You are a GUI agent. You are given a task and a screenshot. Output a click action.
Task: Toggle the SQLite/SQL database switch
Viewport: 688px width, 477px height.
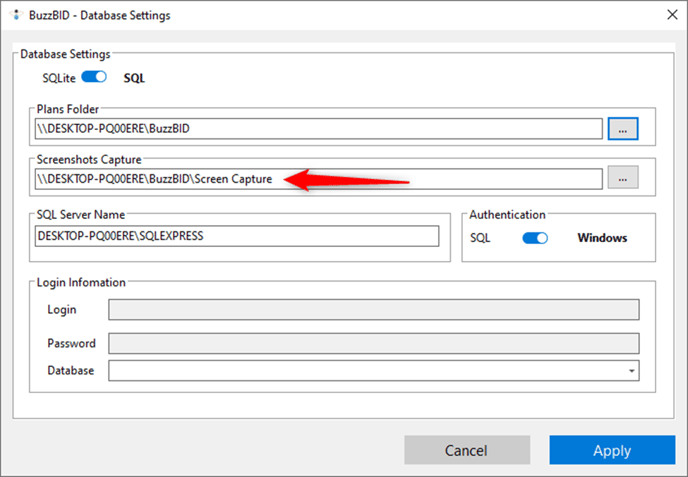pos(94,77)
